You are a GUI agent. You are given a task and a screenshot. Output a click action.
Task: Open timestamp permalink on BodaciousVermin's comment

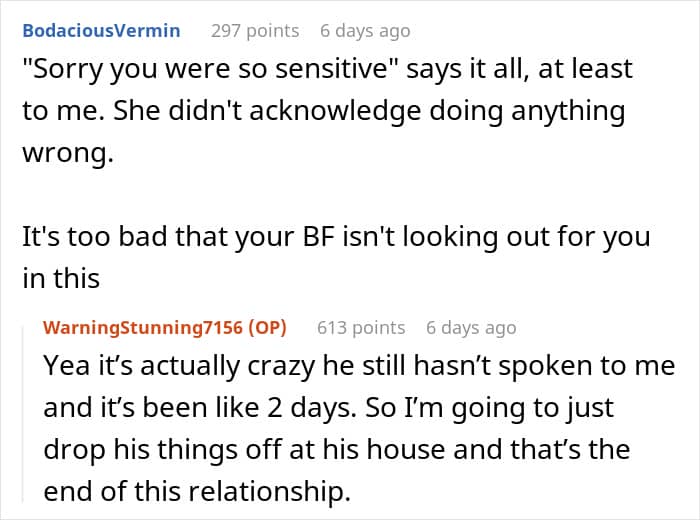(x=365, y=31)
